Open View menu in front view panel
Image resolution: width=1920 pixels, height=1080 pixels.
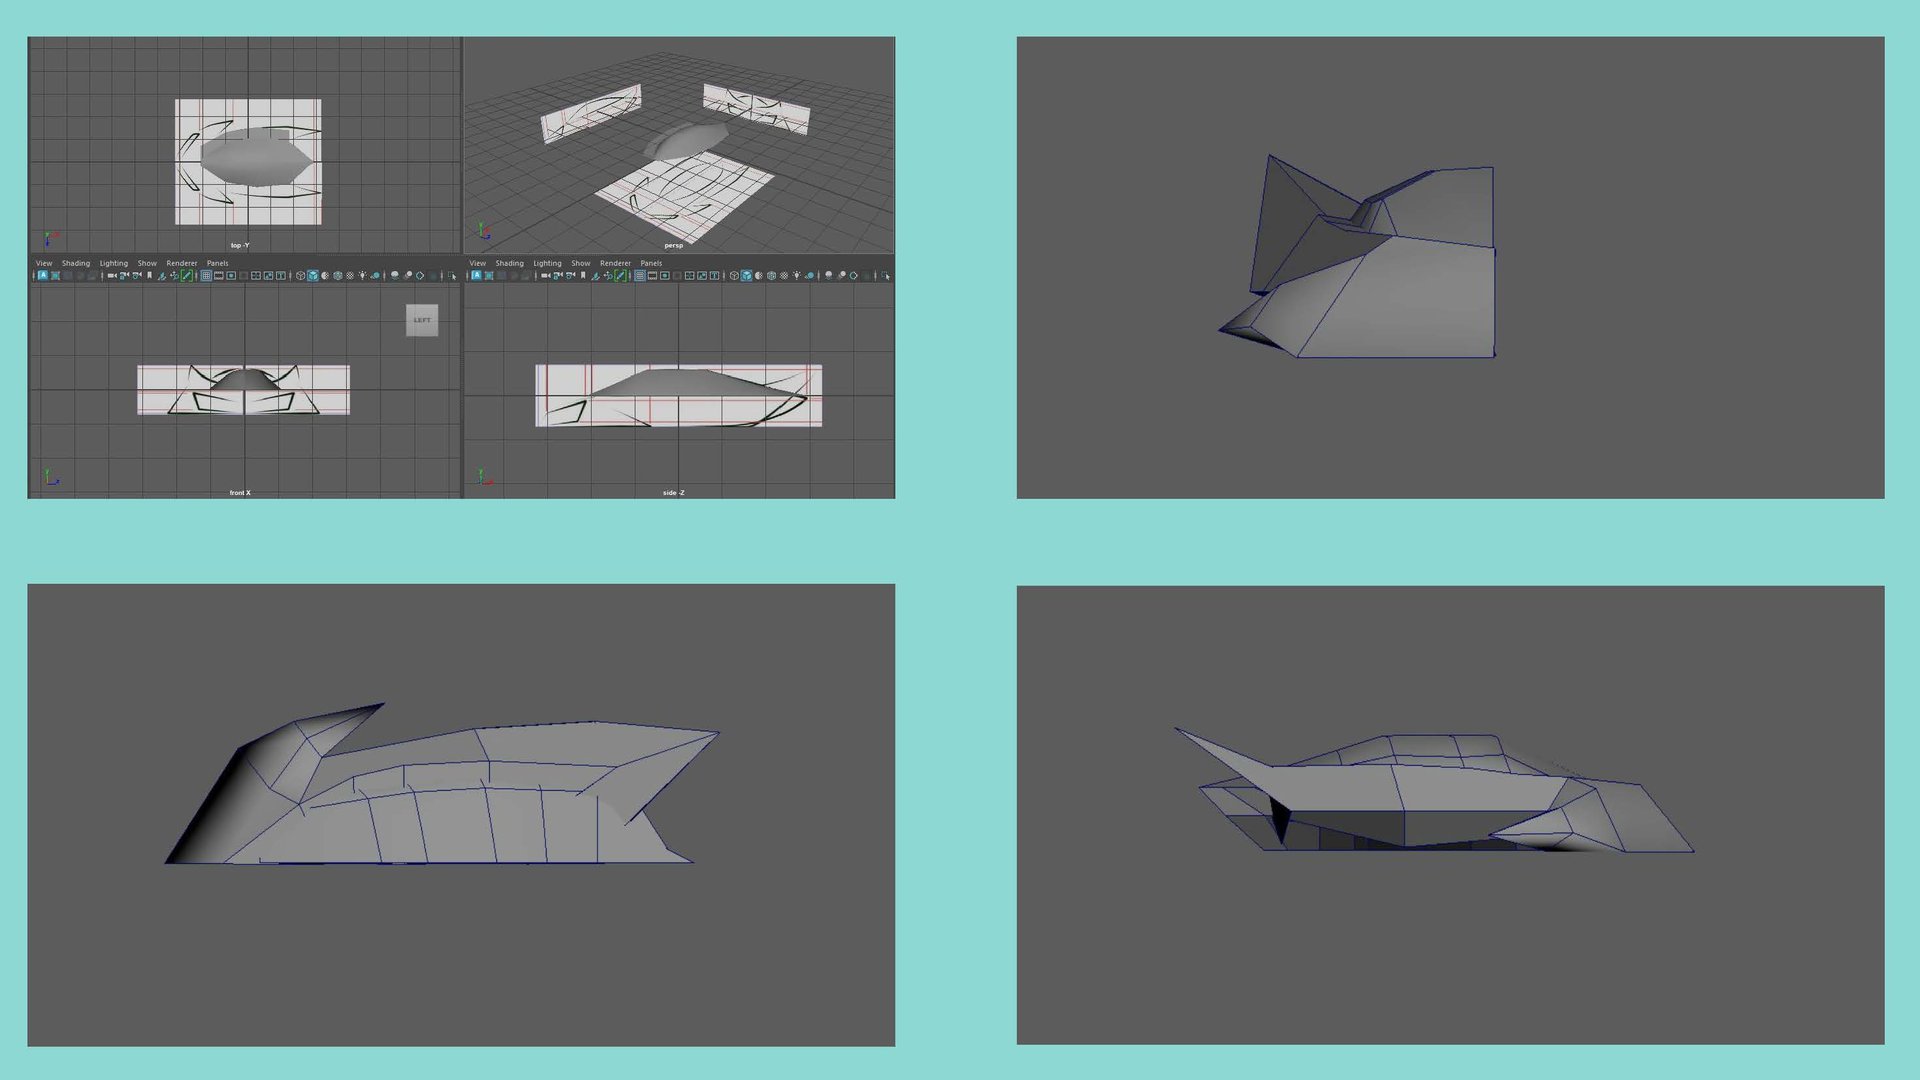click(x=44, y=263)
